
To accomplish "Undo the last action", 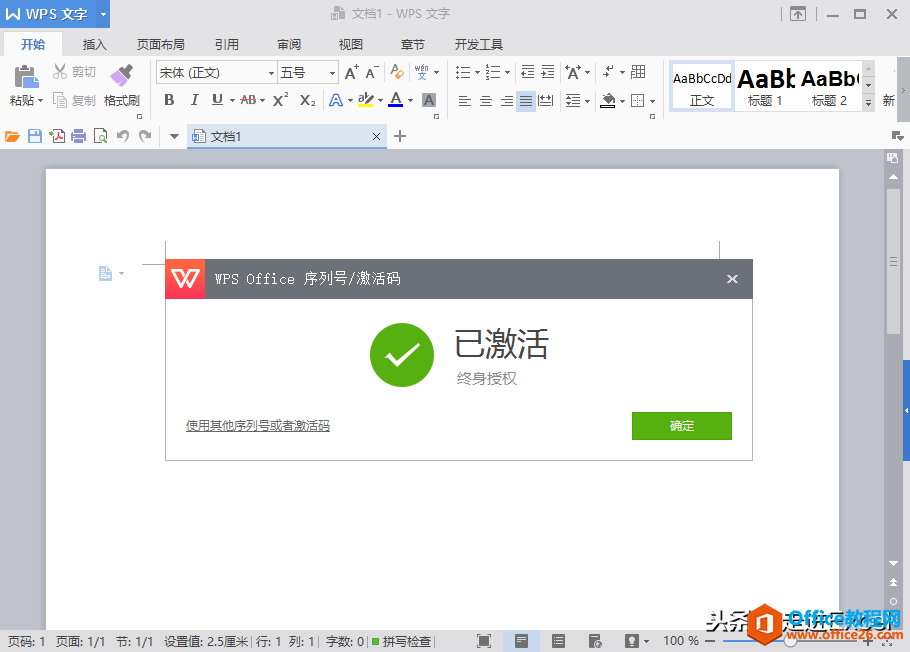I will pos(122,136).
